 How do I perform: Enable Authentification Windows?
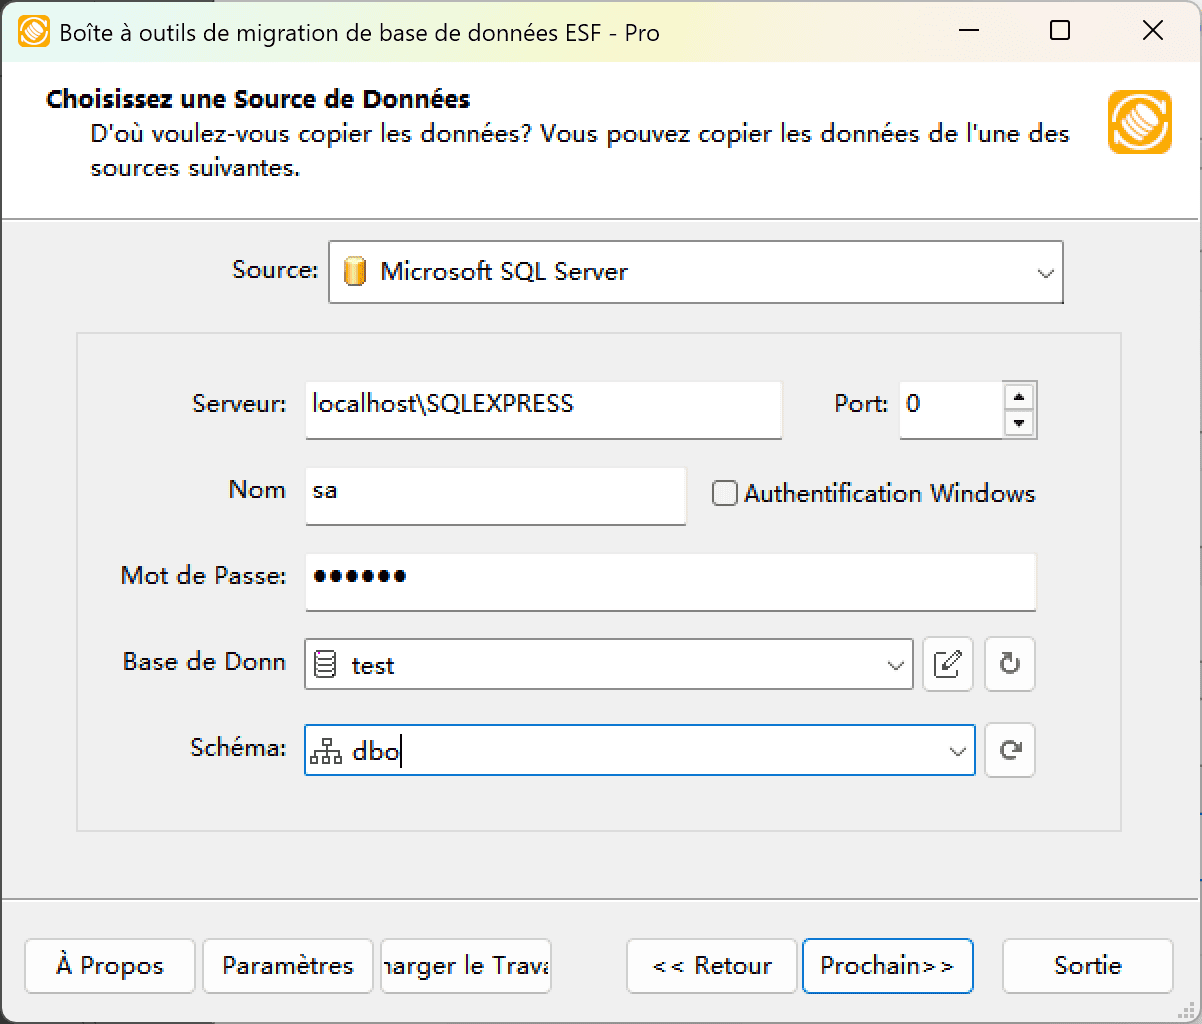tap(723, 493)
